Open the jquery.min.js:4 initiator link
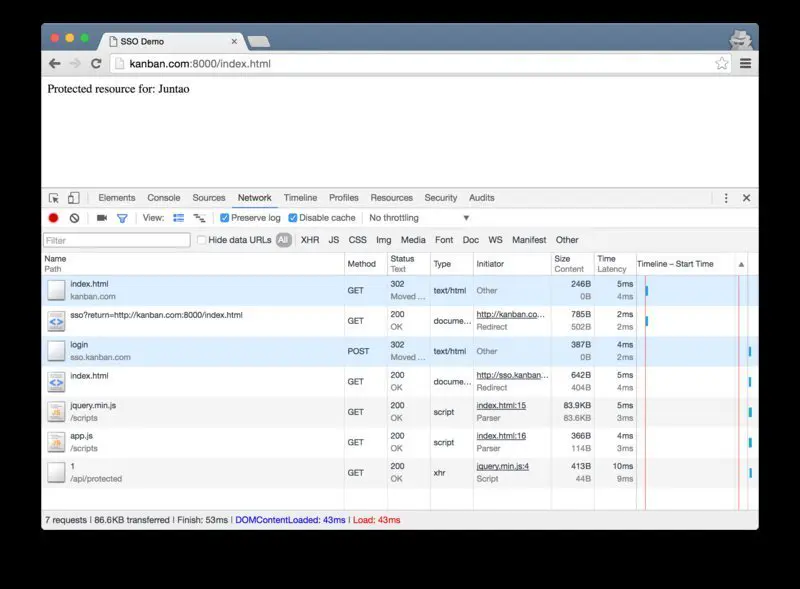 tap(501, 467)
